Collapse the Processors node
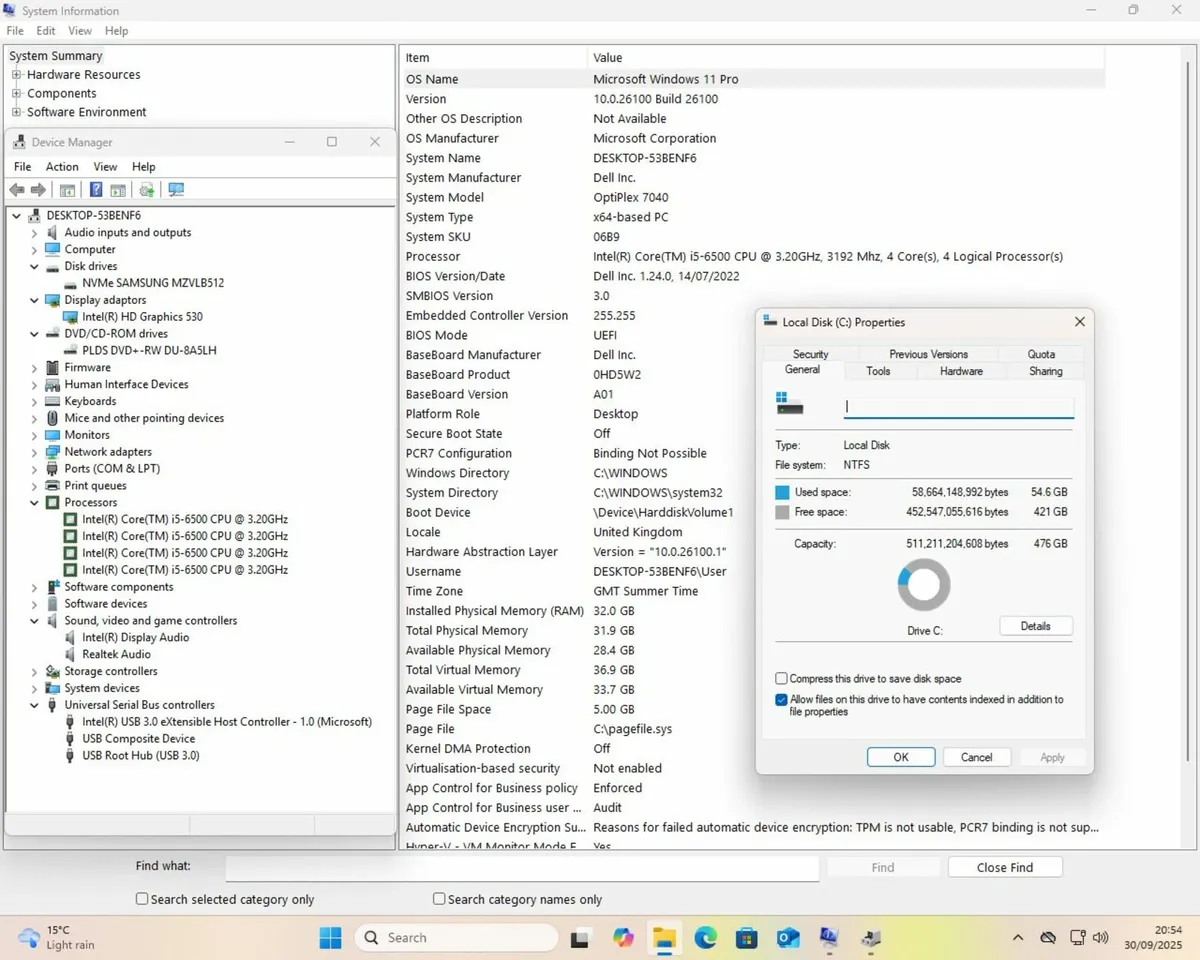 [34, 503]
